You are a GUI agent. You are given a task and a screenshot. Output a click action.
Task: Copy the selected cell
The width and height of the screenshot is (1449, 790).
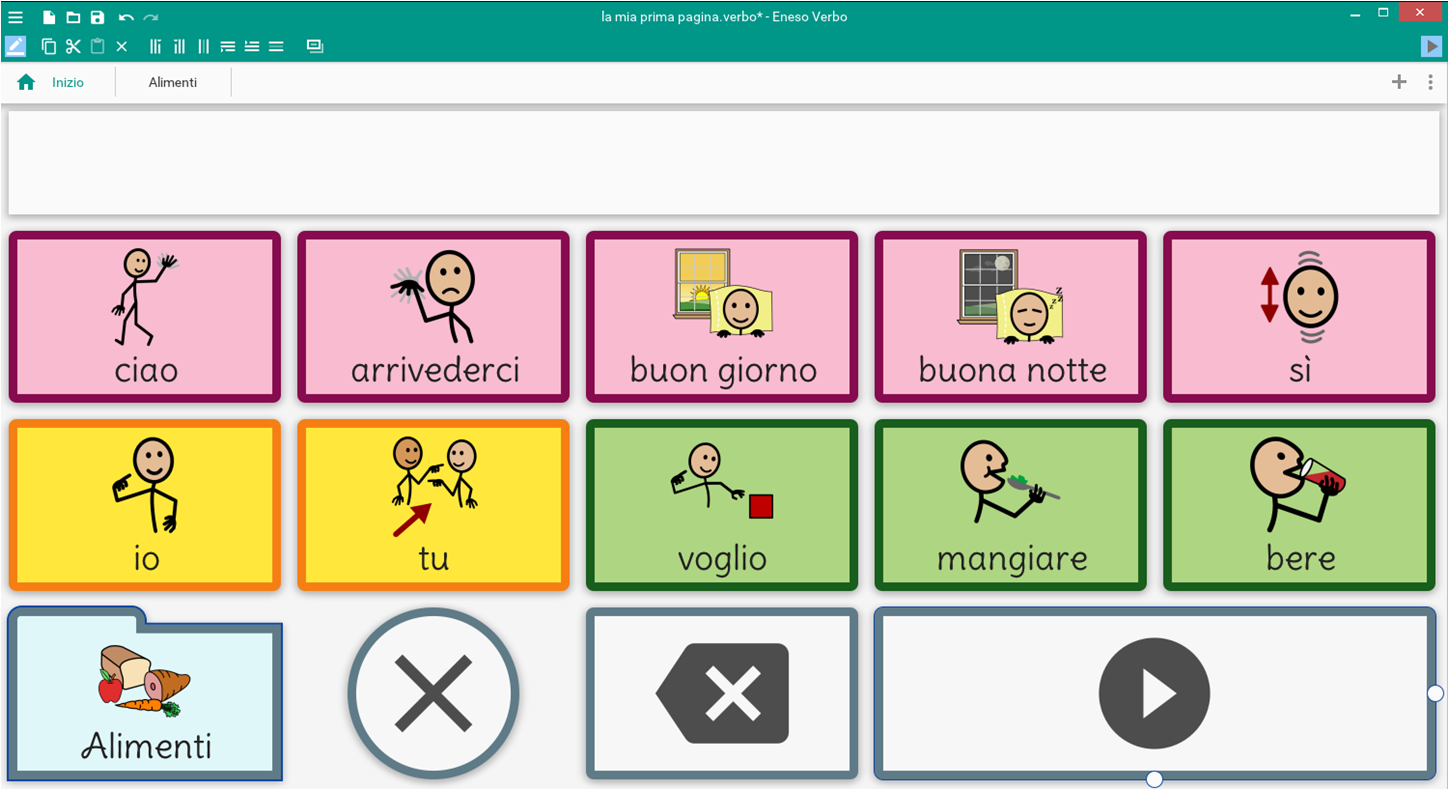[49, 46]
